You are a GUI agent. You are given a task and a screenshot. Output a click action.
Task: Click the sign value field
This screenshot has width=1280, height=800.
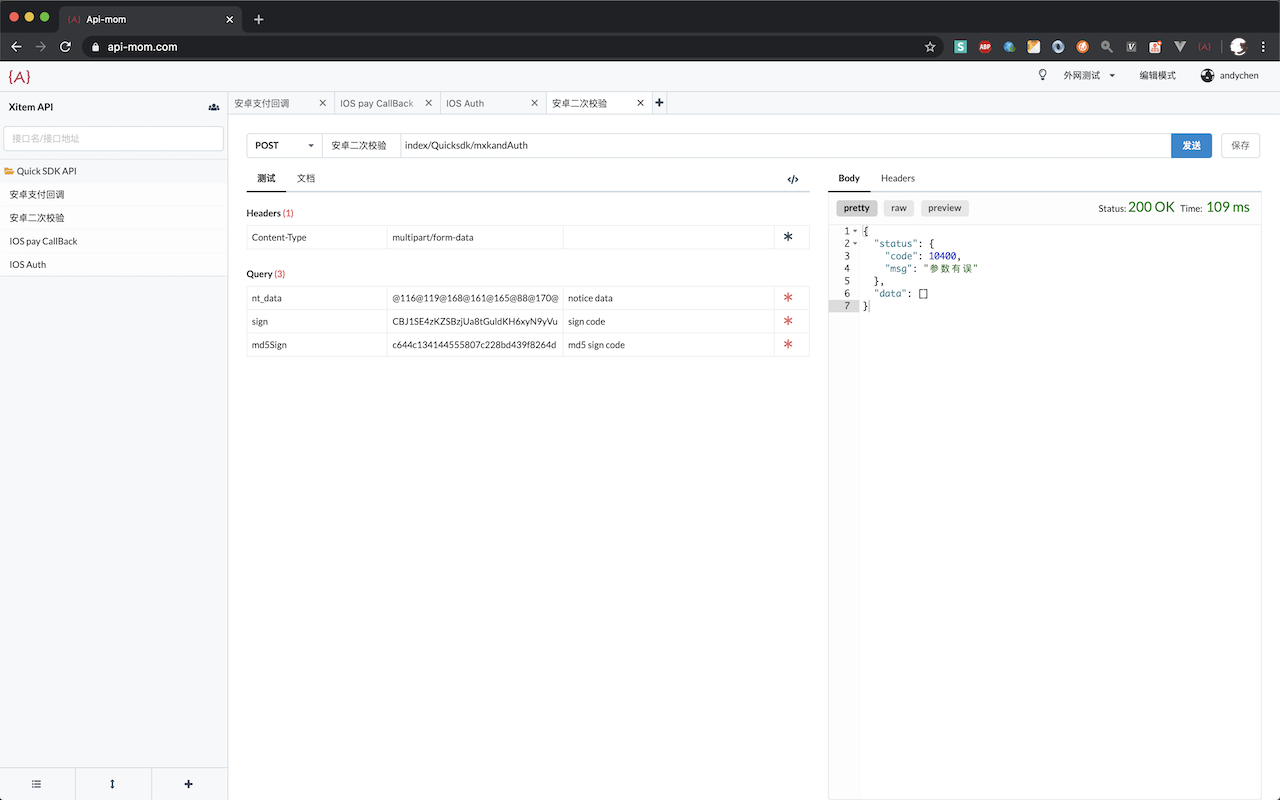coord(475,321)
